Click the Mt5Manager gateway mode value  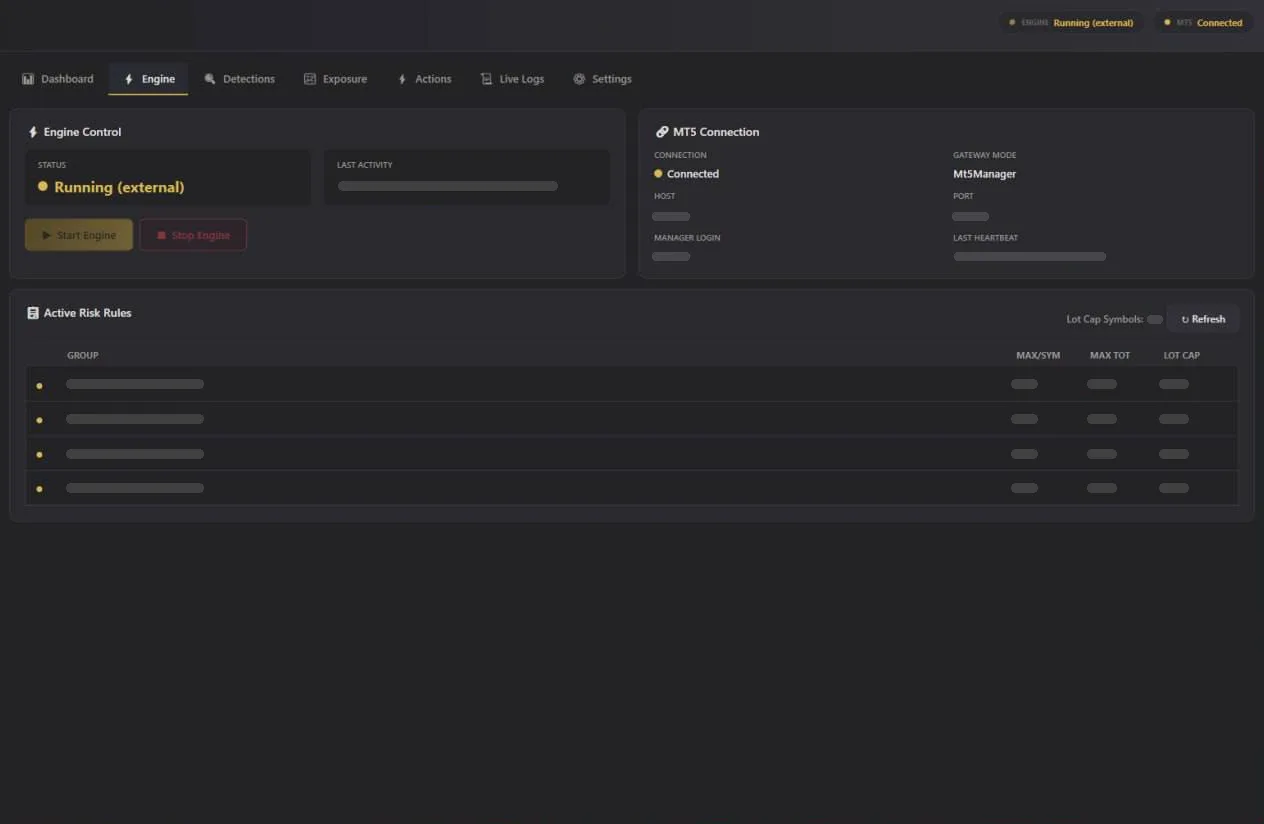(984, 174)
